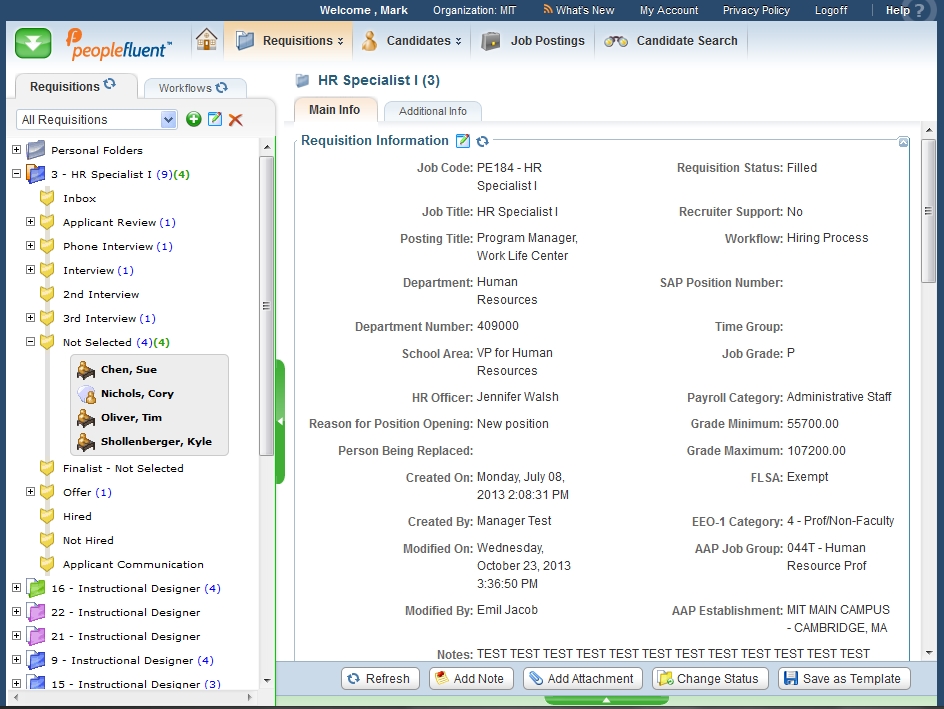Click the Save as Template button
This screenshot has width=944, height=709.
(843, 678)
